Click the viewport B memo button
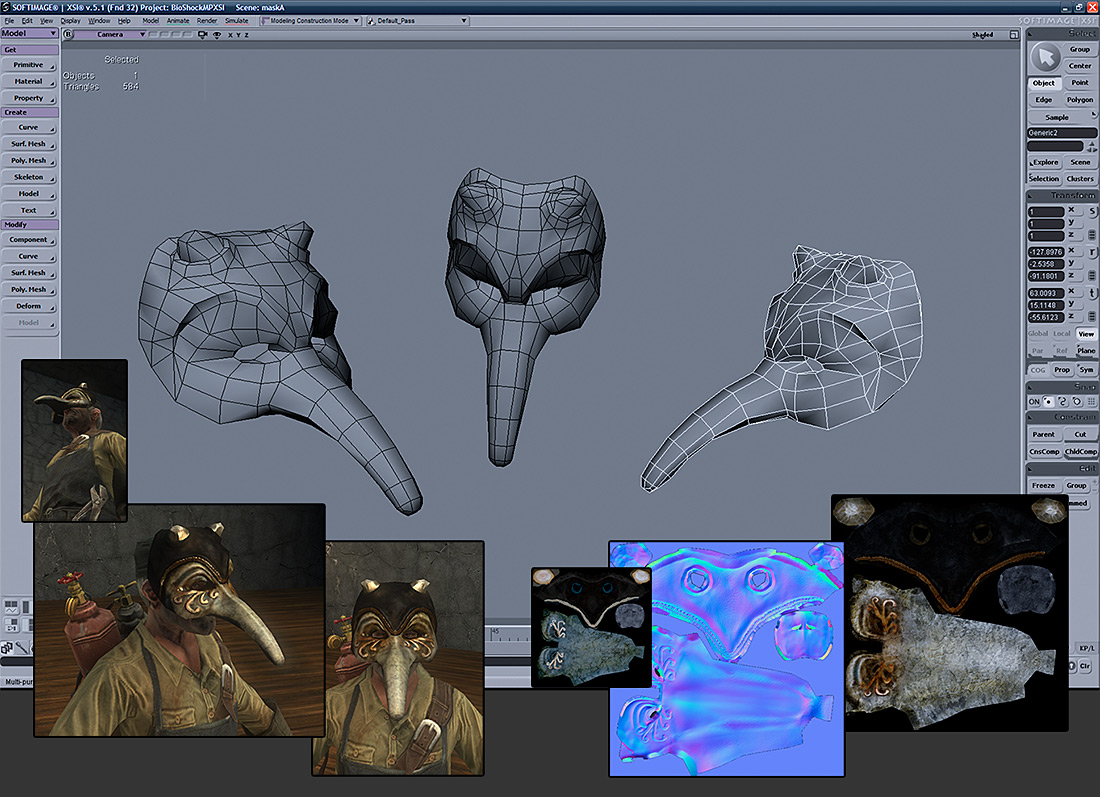This screenshot has height=797, width=1100. (x=68, y=34)
